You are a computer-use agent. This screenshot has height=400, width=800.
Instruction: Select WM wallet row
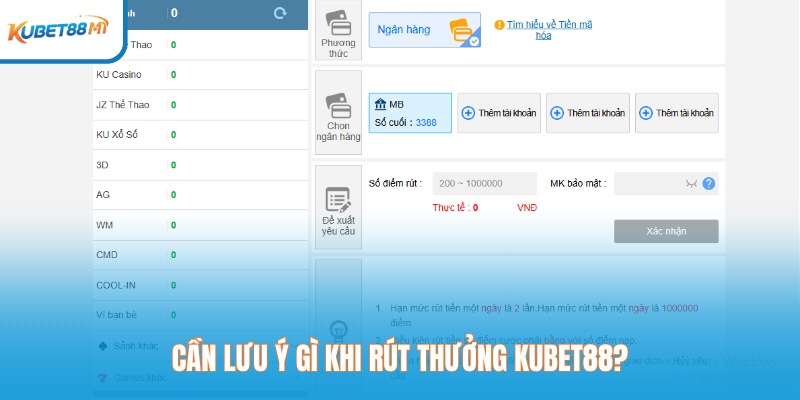coord(201,225)
